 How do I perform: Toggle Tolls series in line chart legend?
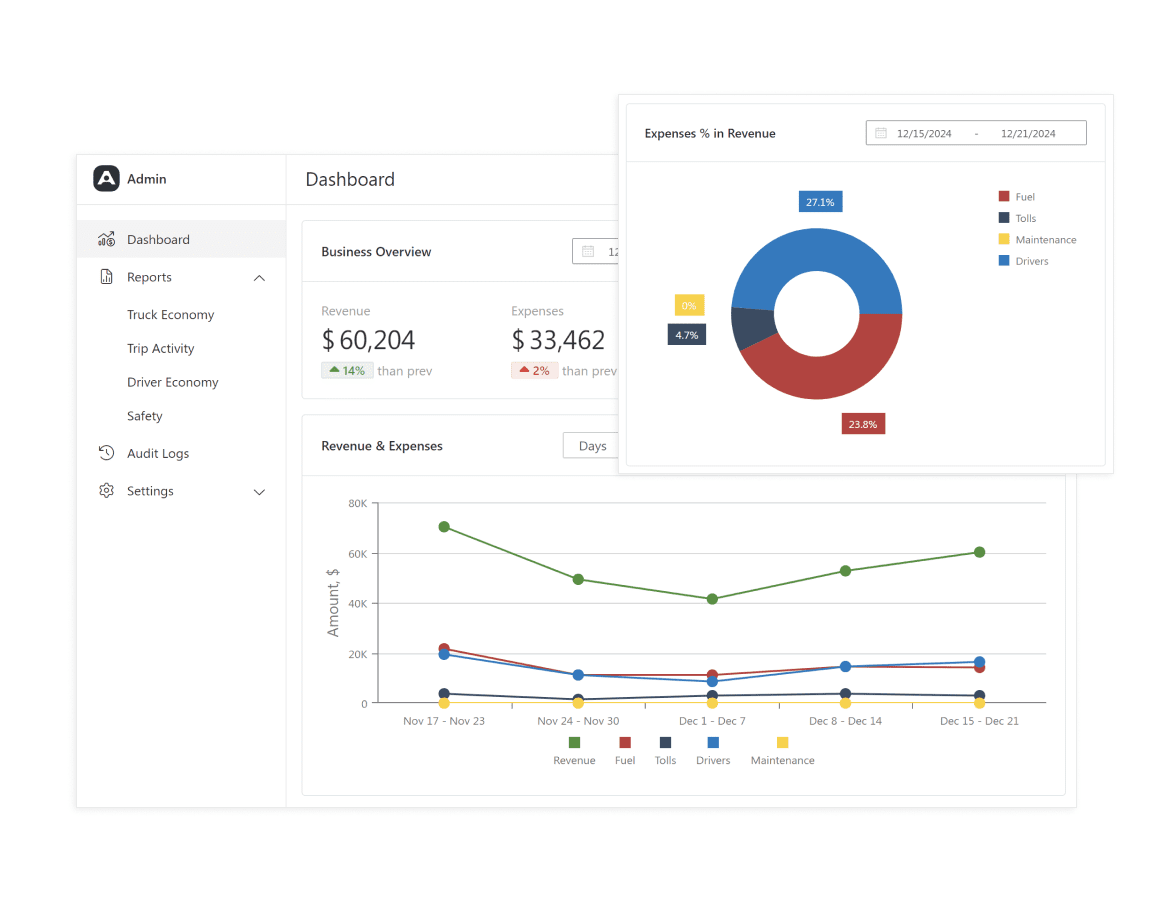tap(665, 751)
